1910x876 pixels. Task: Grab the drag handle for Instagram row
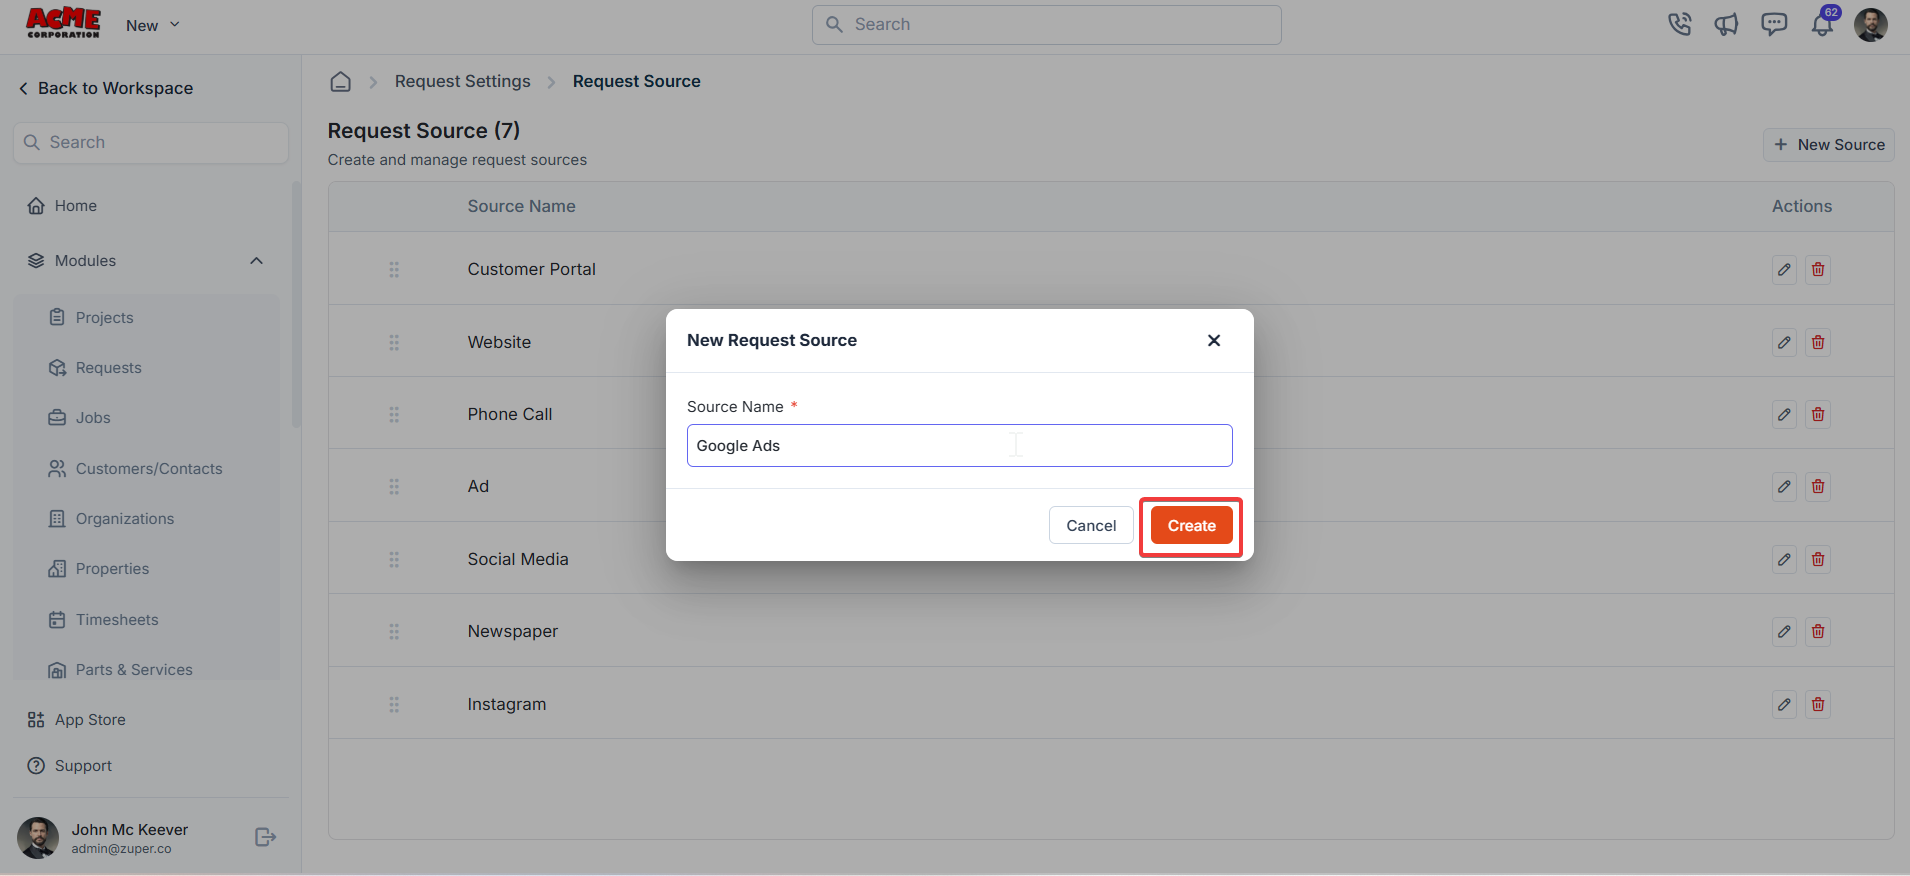pyautogui.click(x=394, y=705)
